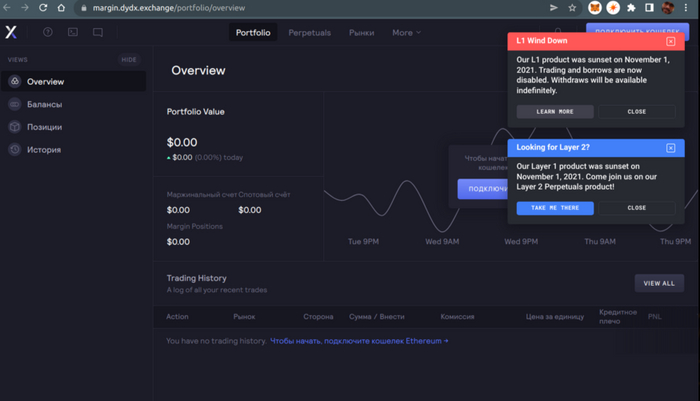Select Overview in sidebar views
Screen dimensions: 700x401
coord(74,81)
